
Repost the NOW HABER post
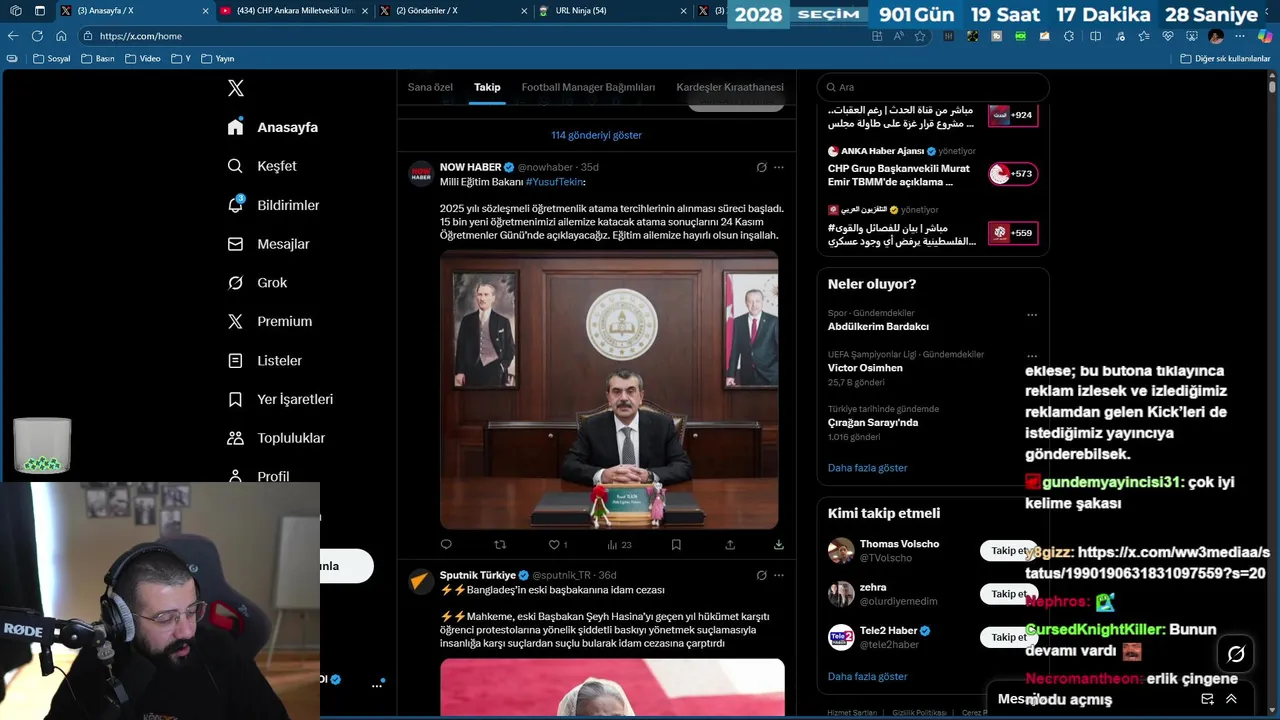[x=500, y=545]
